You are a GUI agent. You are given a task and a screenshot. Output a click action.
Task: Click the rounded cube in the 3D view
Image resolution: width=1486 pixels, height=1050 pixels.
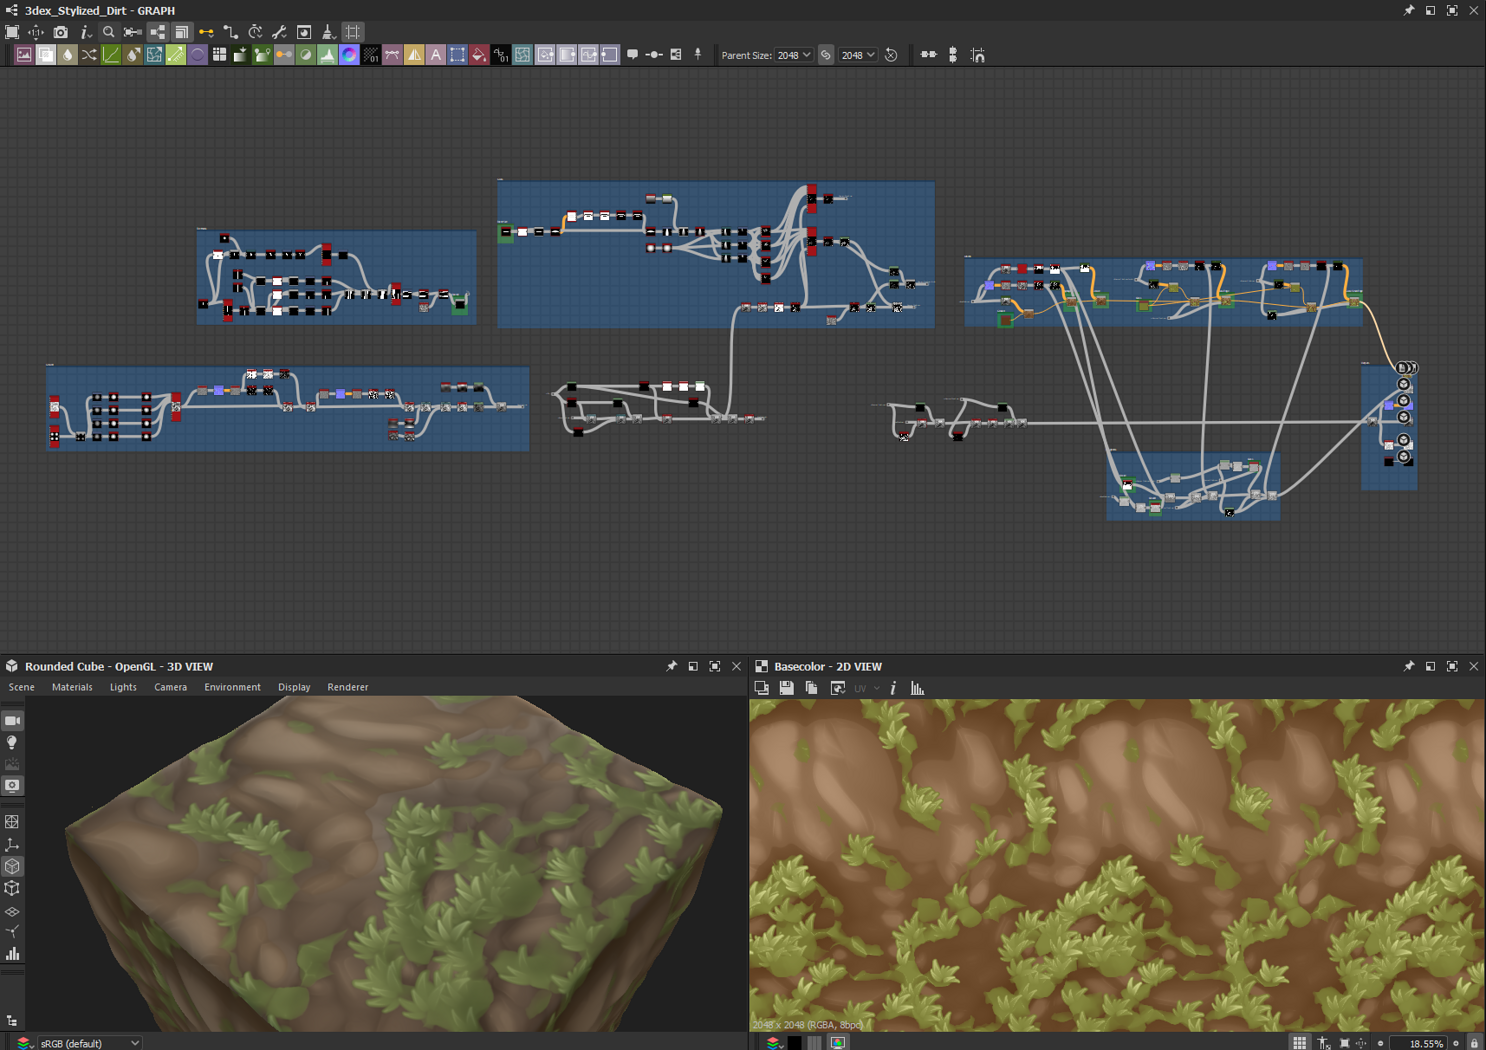(x=395, y=865)
